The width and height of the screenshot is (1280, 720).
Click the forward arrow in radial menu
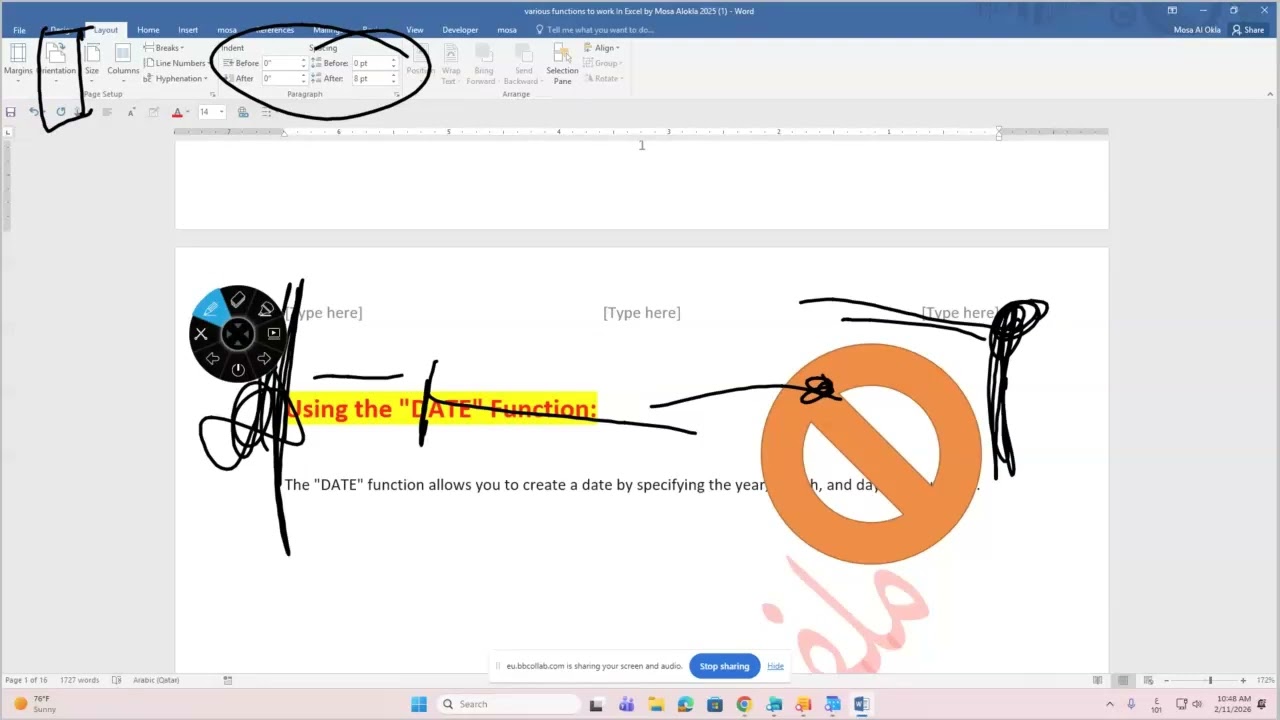coord(264,358)
